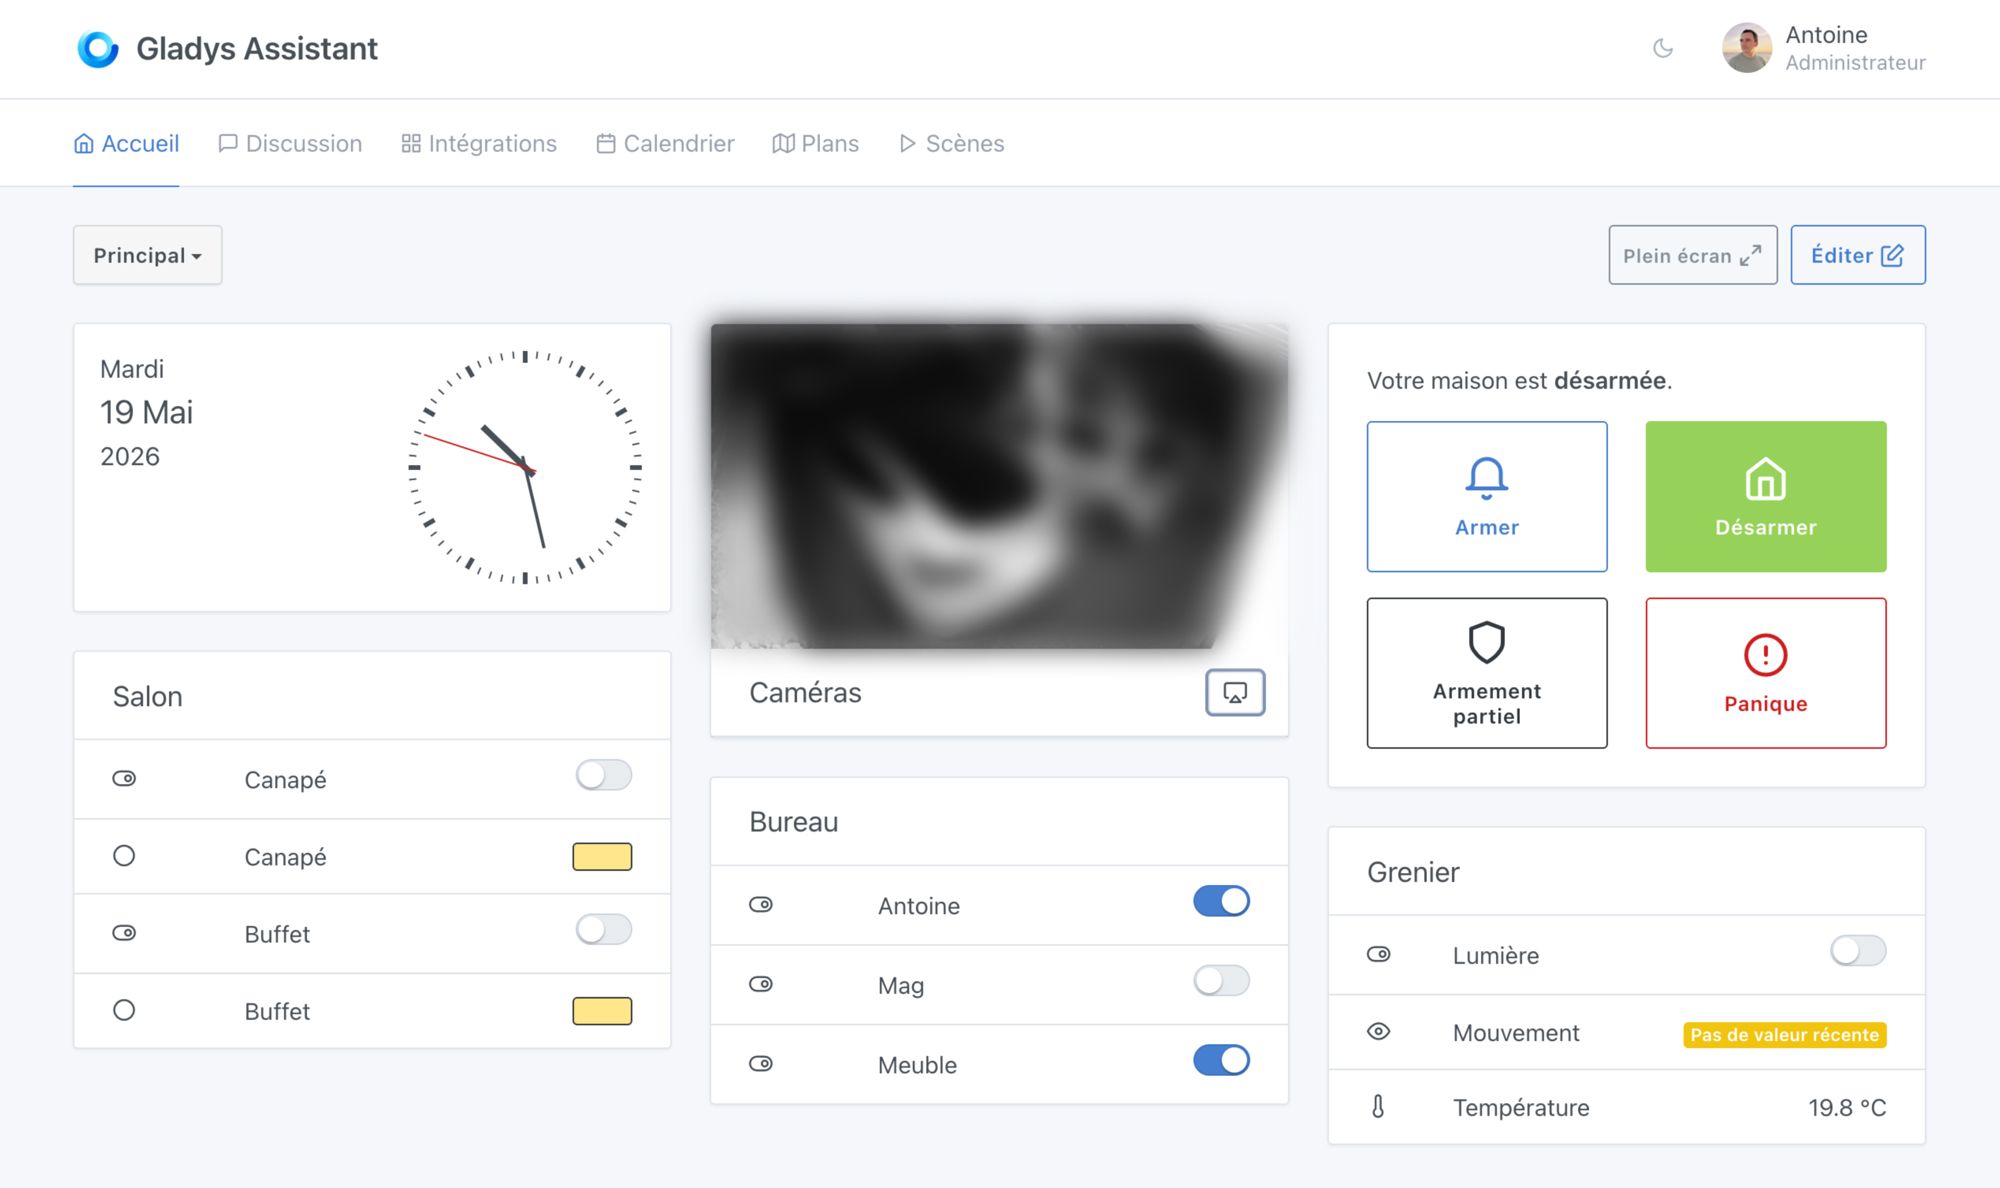Click the Mouvement eye icon in Grenier
Screen dimensions: 2000x1188
(1378, 1031)
